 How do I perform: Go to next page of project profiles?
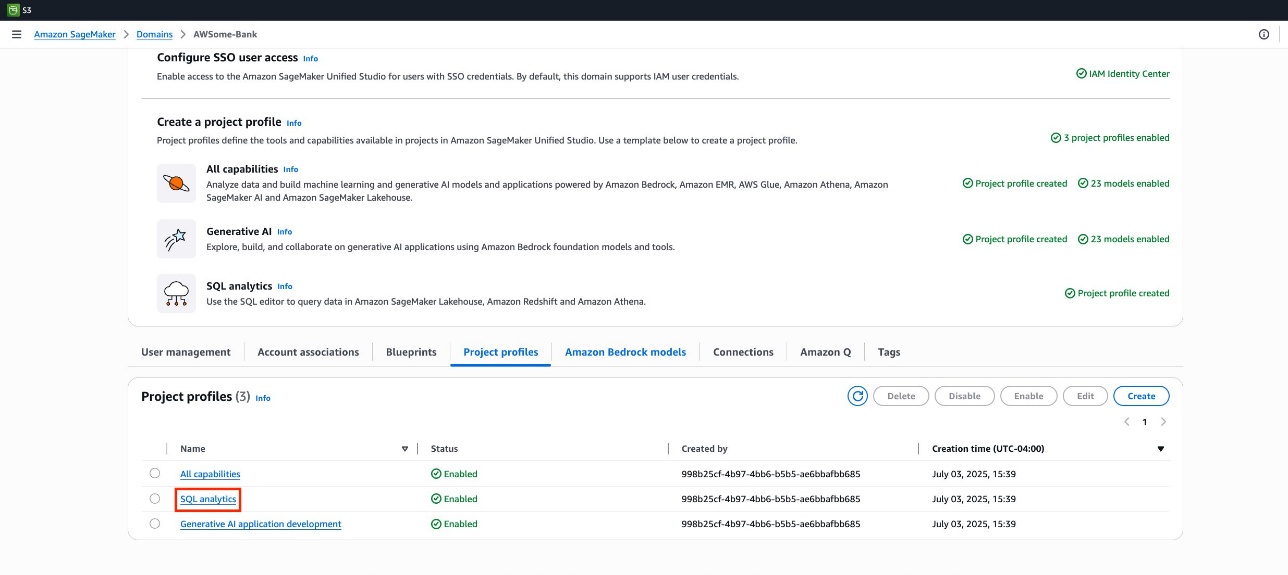tap(1163, 422)
